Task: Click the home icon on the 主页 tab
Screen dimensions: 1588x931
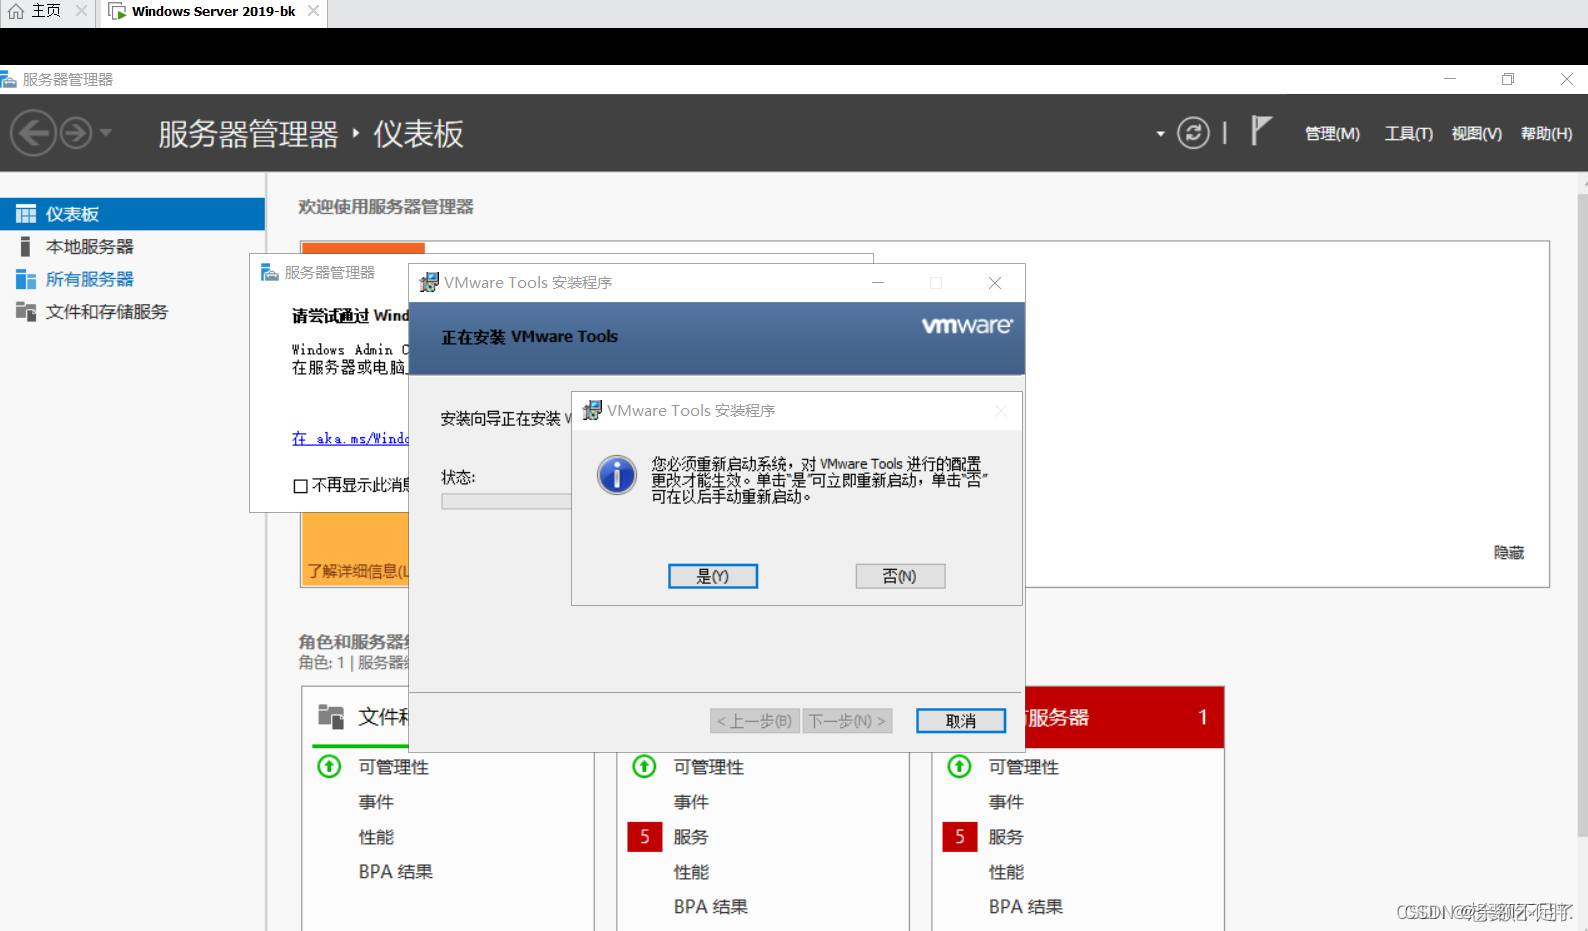Action: click(x=16, y=11)
